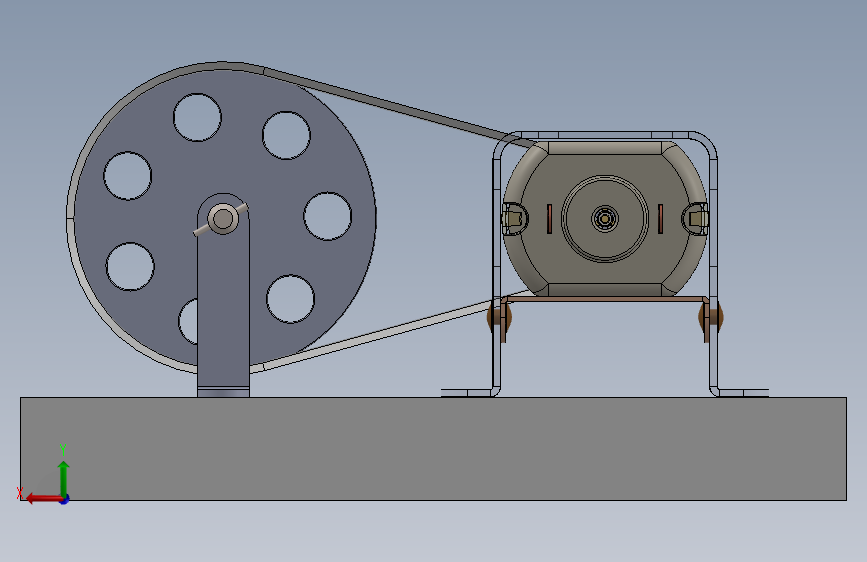Select the topmost hole in the flywheel
Image resolution: width=867 pixels, height=562 pixels.
[197, 117]
